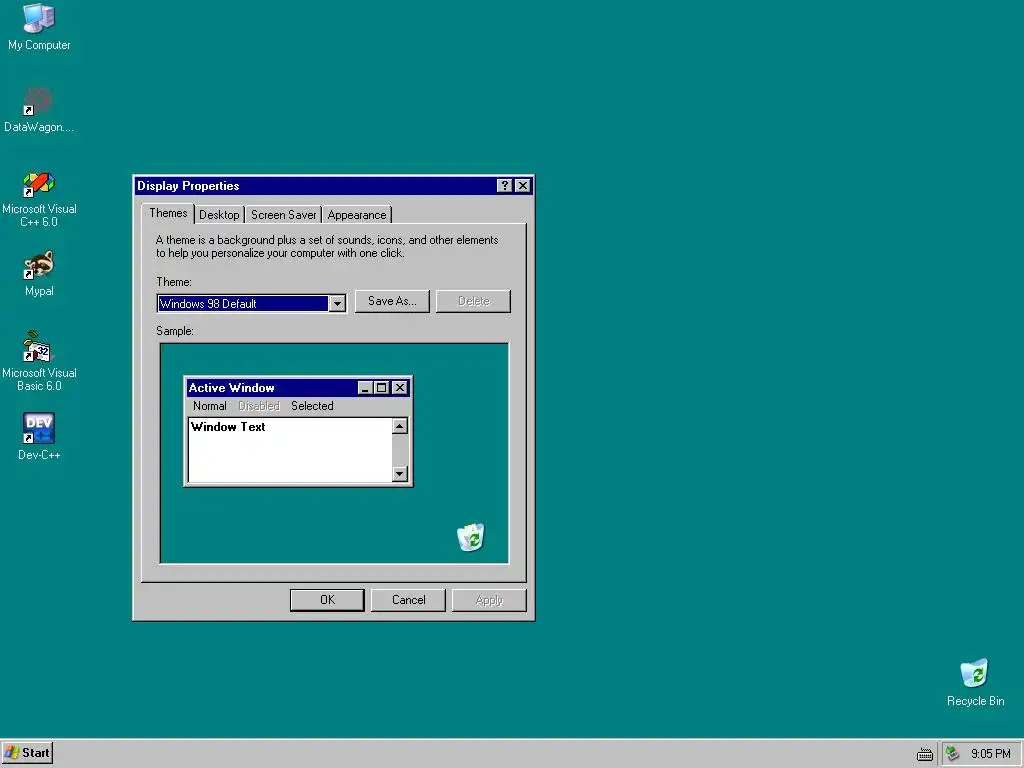Click the Window Text in sample

[228, 427]
